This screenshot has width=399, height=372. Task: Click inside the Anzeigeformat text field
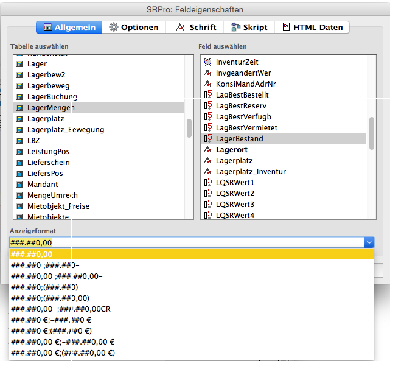[x=187, y=242]
